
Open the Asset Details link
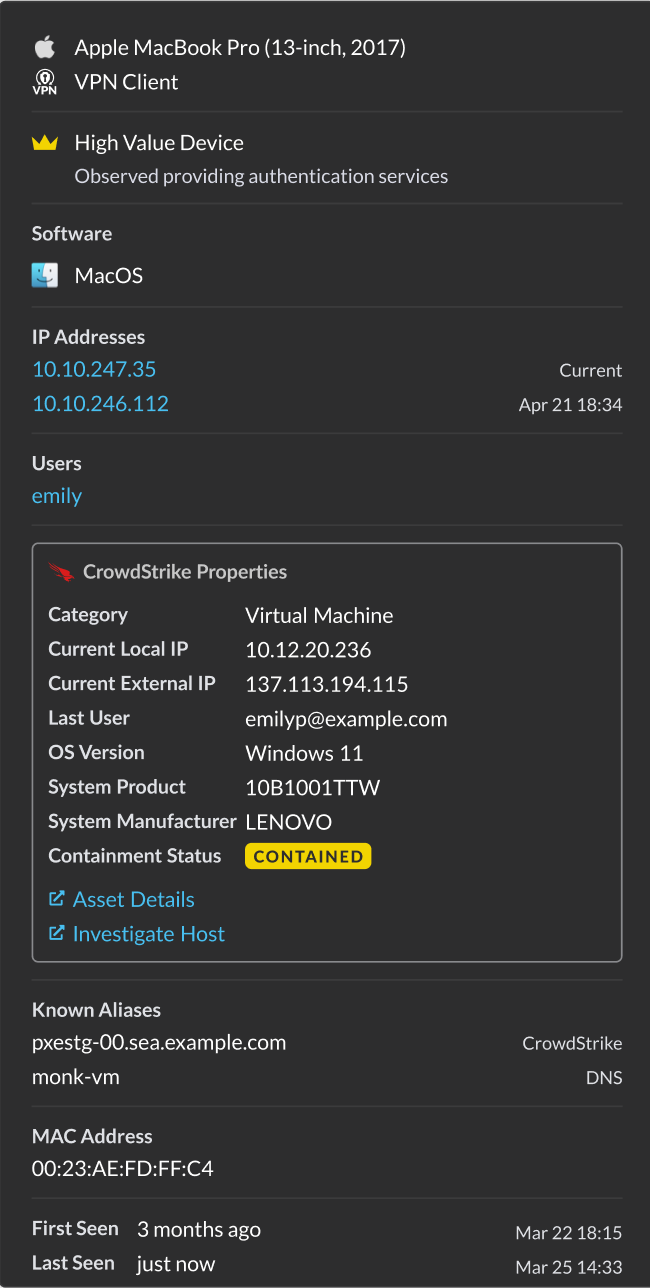(134, 899)
